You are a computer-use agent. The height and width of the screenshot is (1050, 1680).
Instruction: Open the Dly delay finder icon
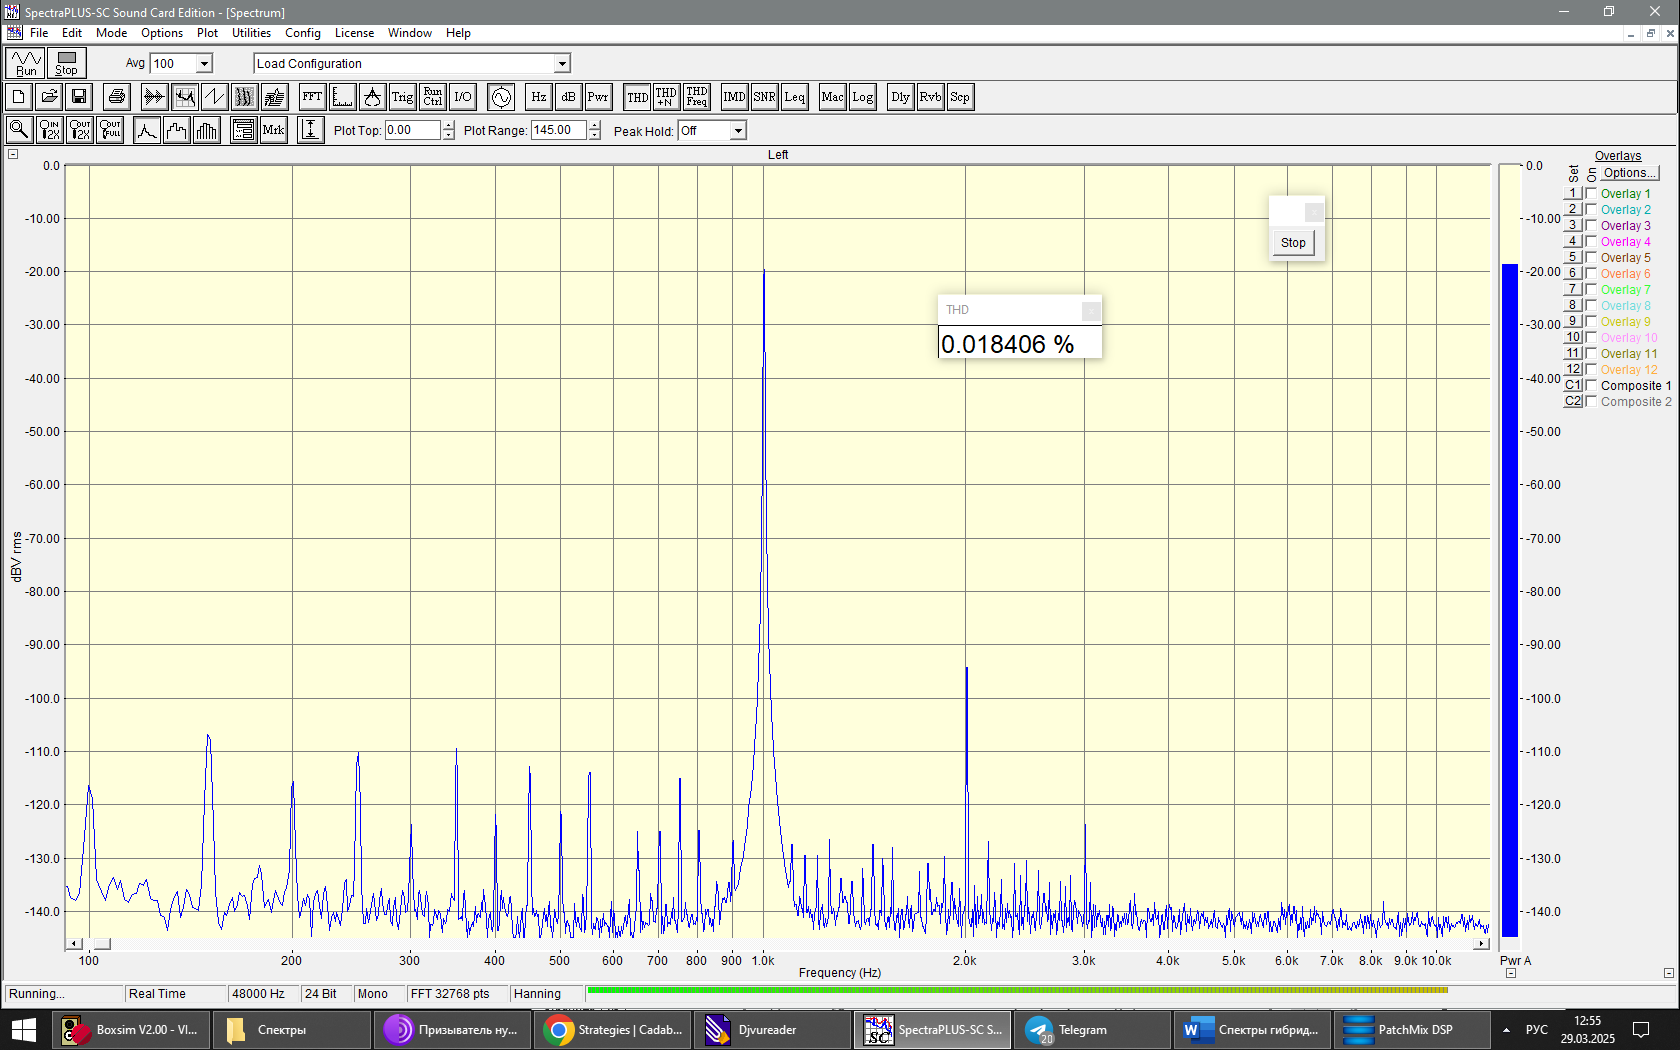point(901,97)
